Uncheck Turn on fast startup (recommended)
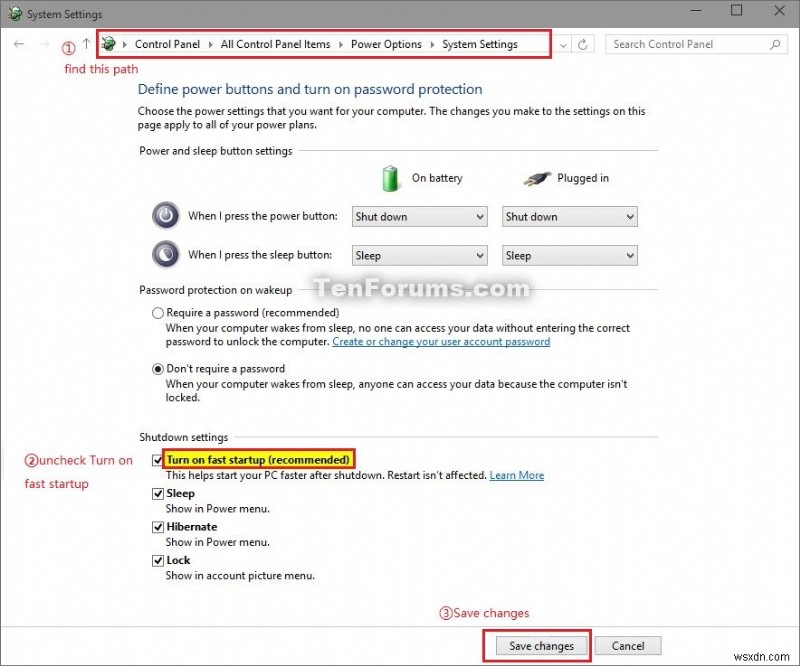 tap(158, 460)
